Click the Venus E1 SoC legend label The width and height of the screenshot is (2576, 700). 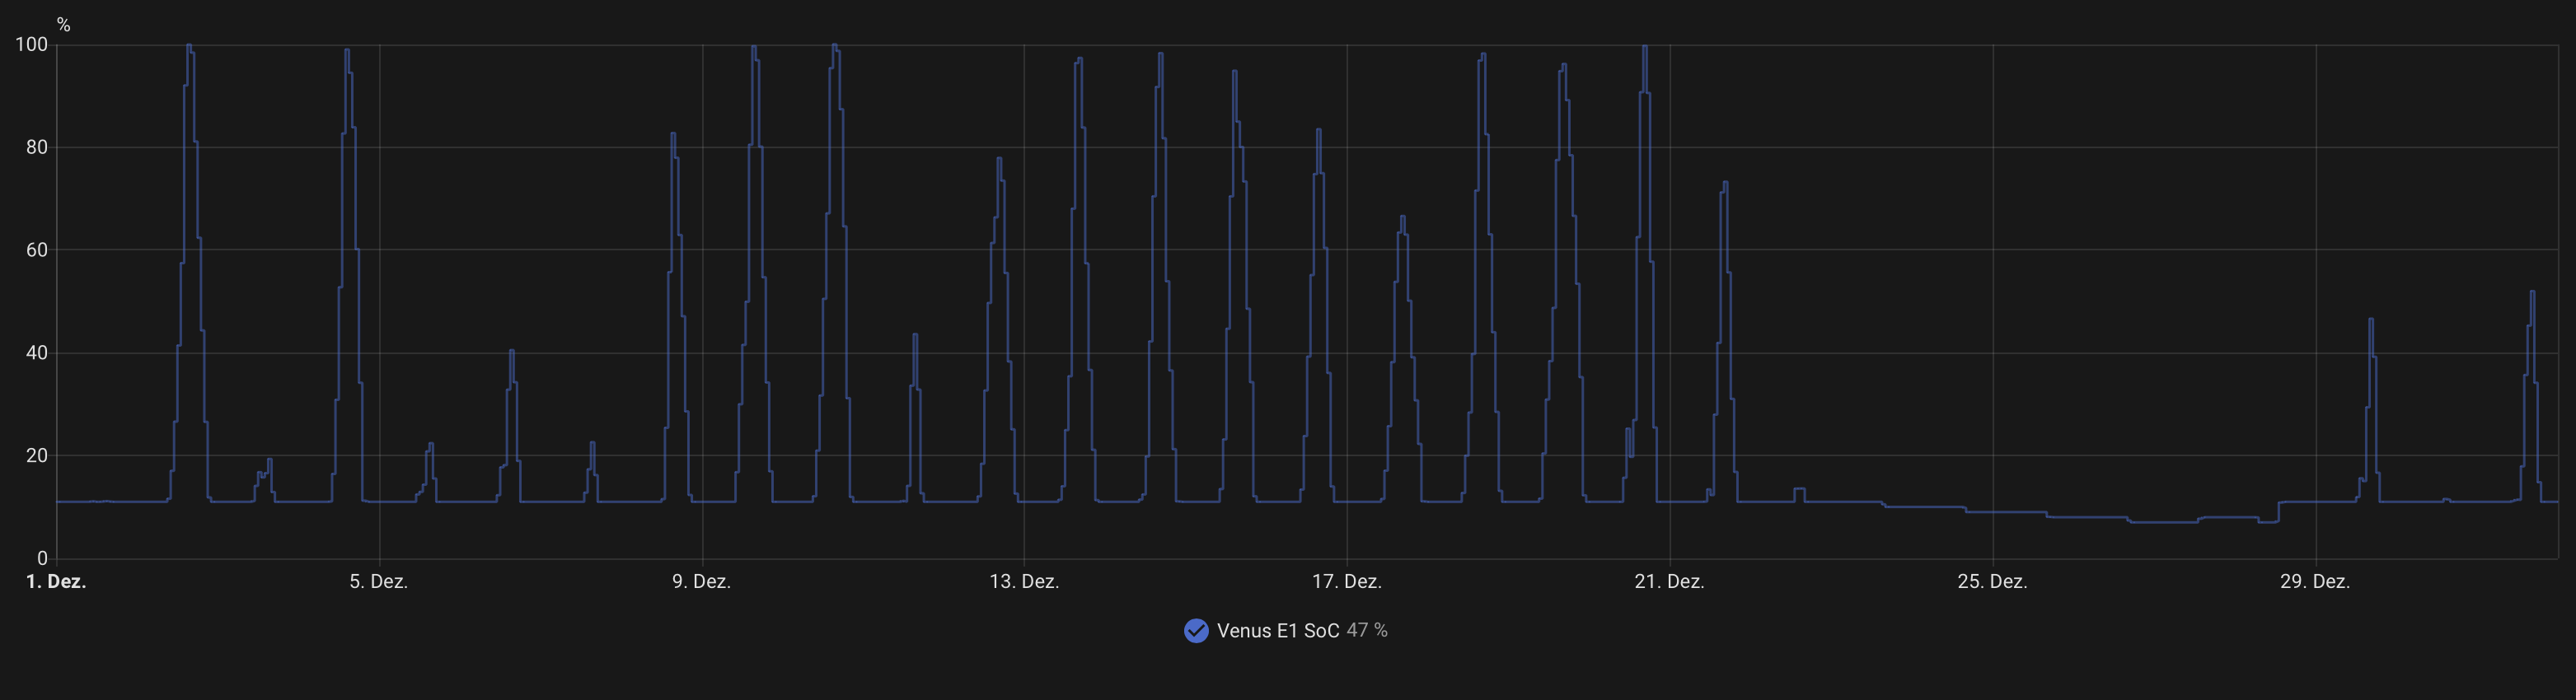pyautogui.click(x=1277, y=631)
